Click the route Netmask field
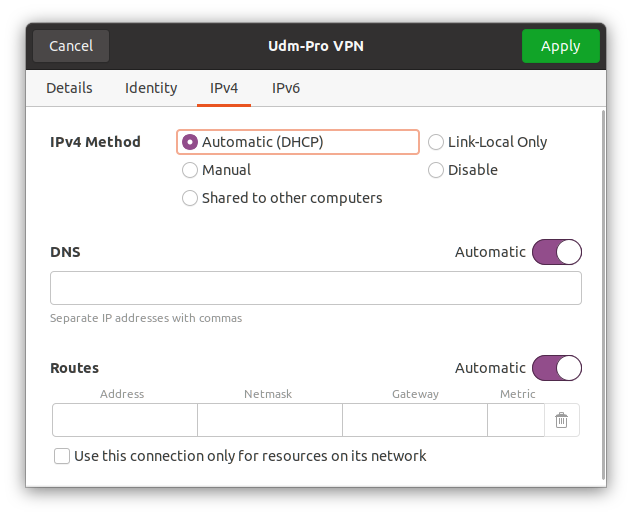This screenshot has height=516, width=632. coord(269,421)
